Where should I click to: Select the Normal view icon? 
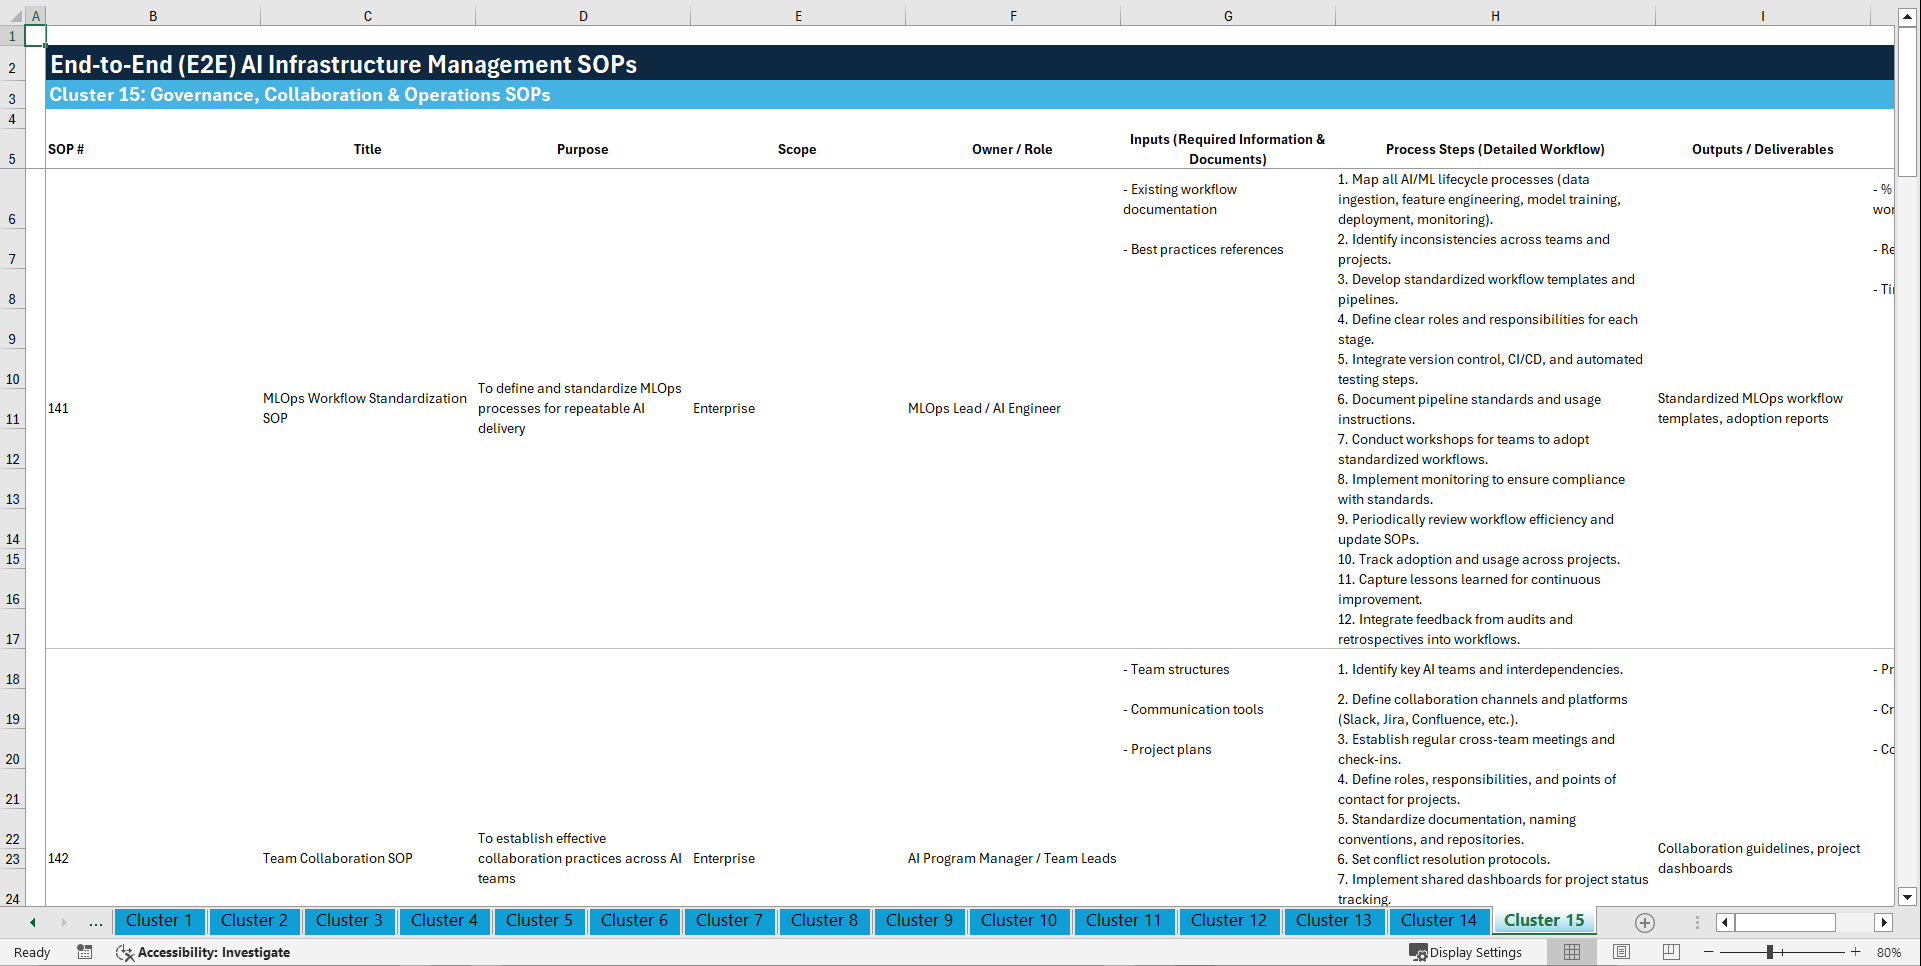click(1571, 952)
